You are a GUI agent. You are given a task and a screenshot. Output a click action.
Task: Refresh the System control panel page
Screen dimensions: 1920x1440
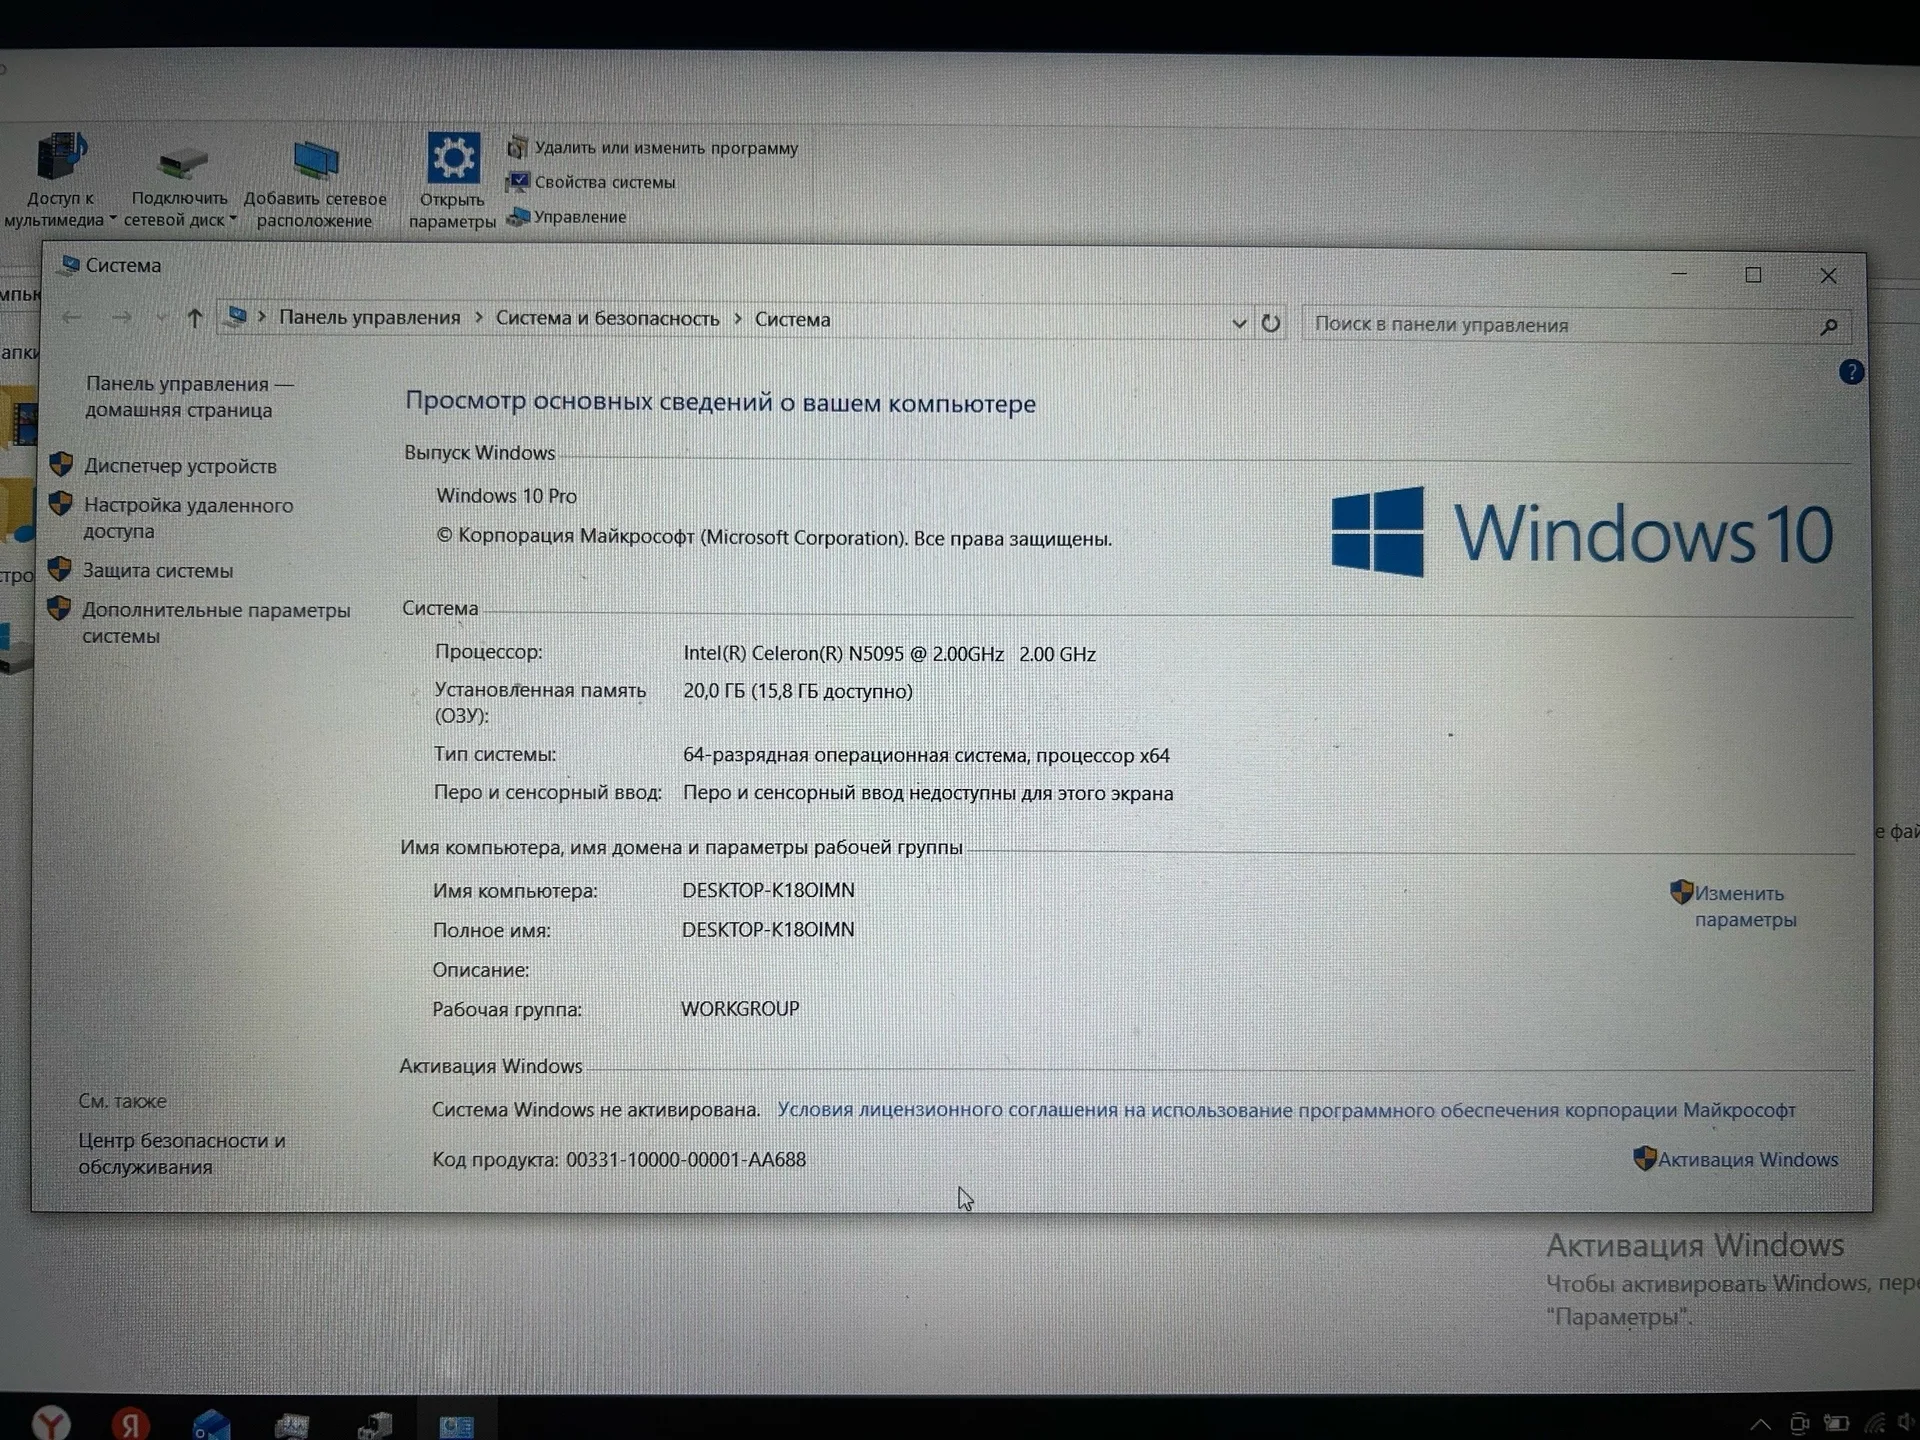point(1271,323)
